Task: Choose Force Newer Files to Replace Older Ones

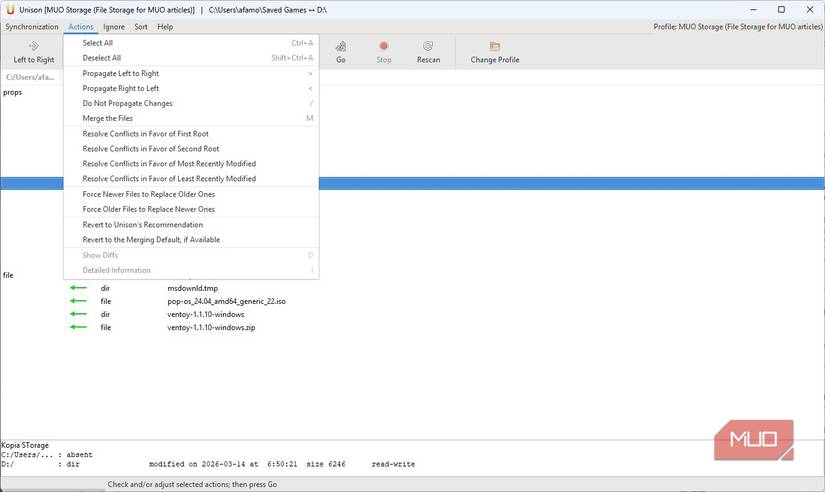Action: pos(191,194)
